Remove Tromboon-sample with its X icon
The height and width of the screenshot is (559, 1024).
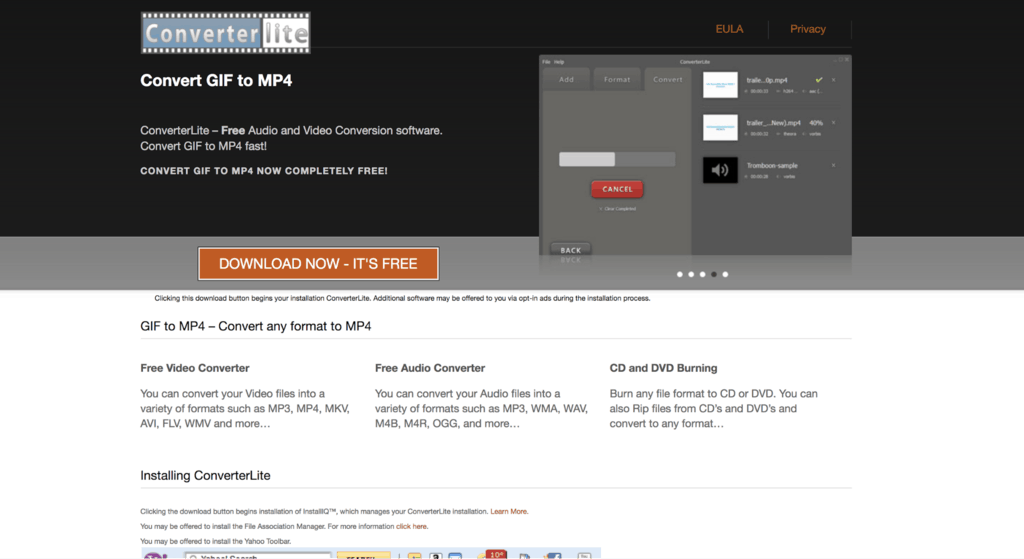coord(833,165)
